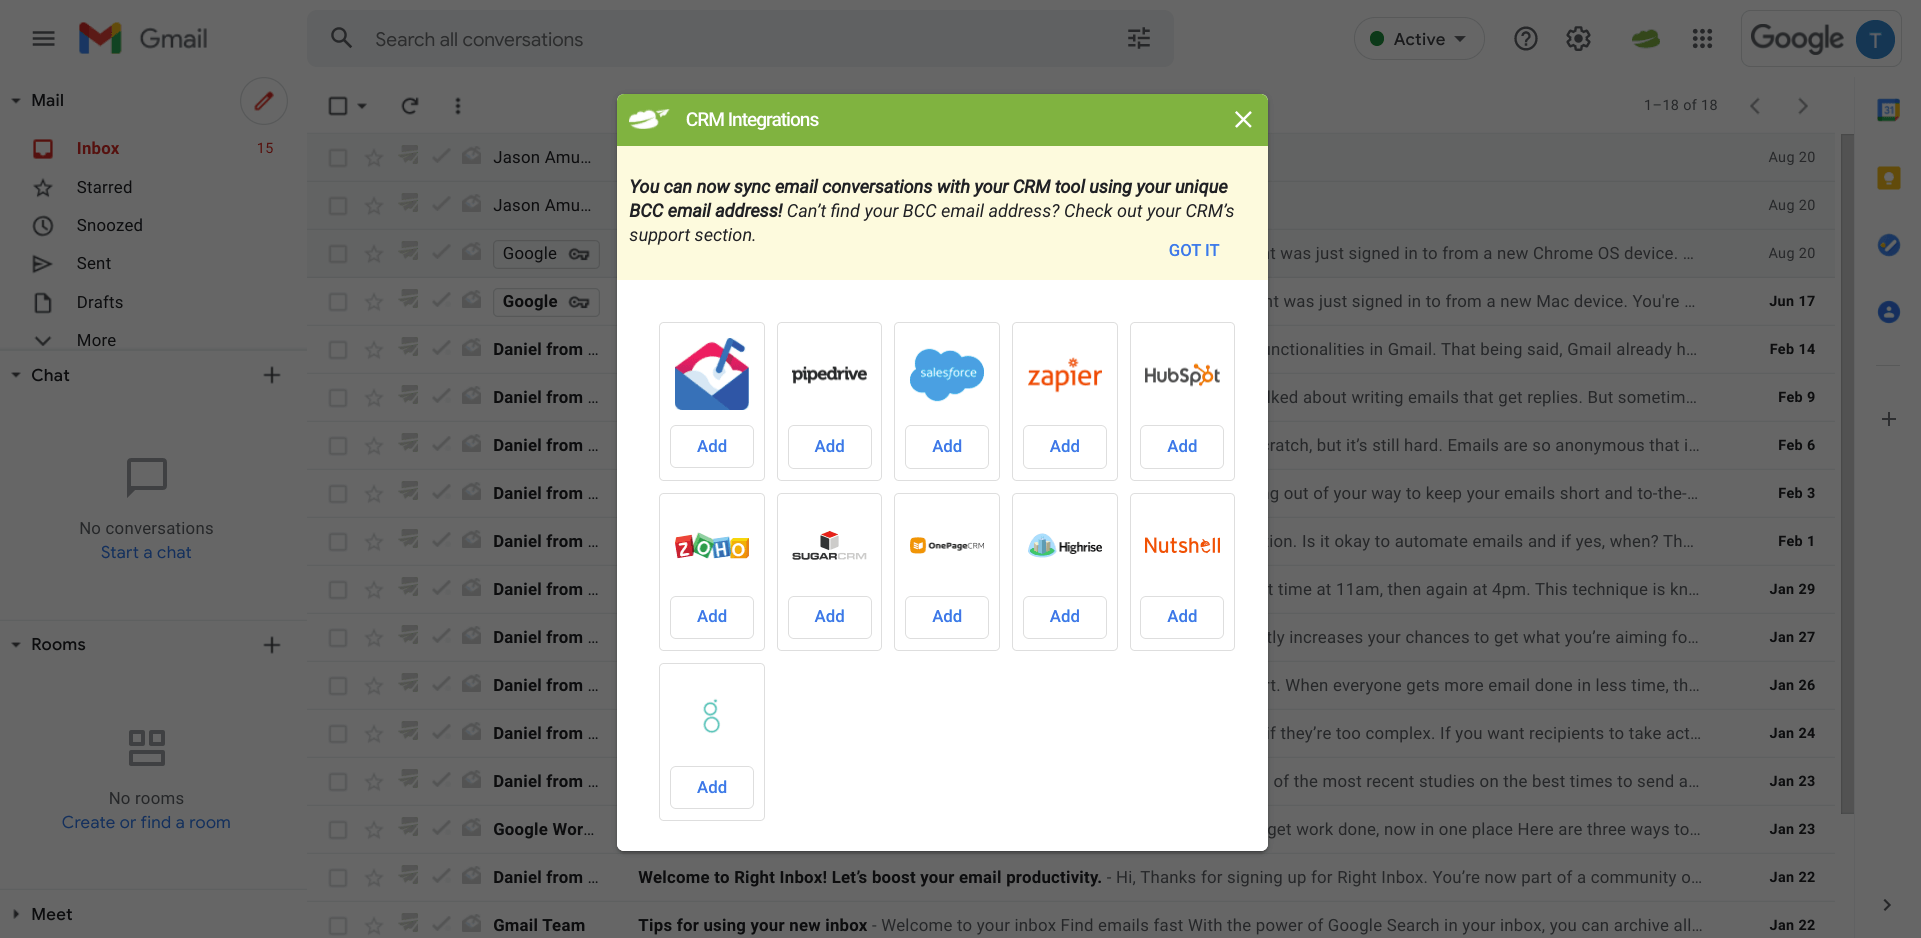
Task: Open the main menu hamburger icon
Action: click(43, 39)
